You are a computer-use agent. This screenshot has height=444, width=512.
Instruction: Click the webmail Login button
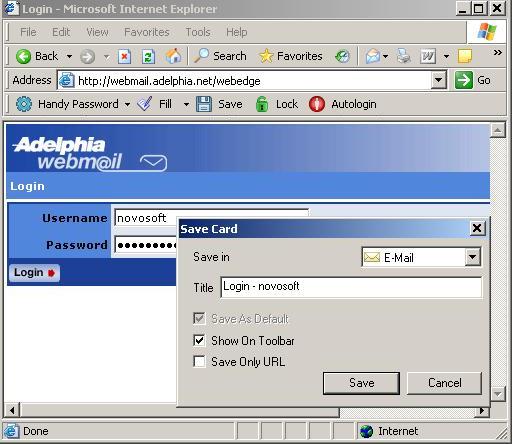pos(34,273)
